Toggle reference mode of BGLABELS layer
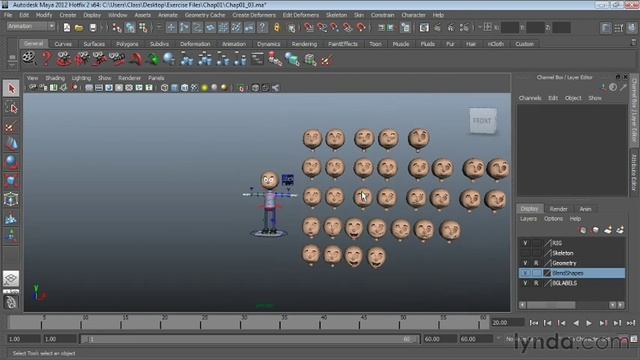640x360 pixels. tap(536, 283)
